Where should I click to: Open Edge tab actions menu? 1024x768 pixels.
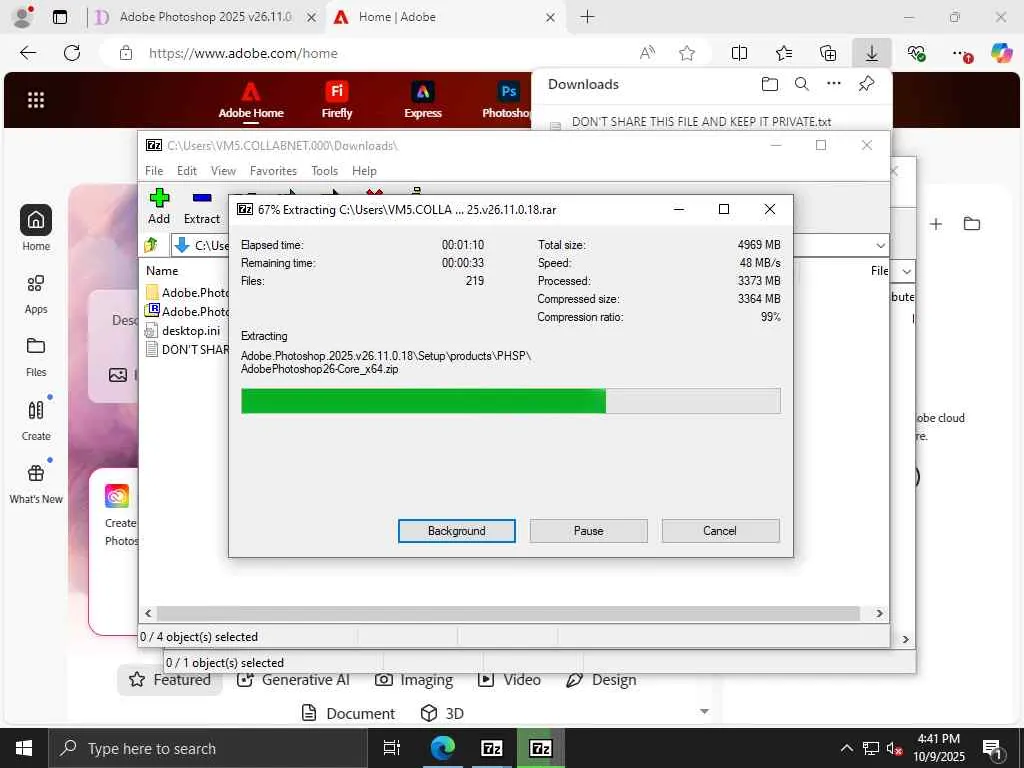click(59, 17)
